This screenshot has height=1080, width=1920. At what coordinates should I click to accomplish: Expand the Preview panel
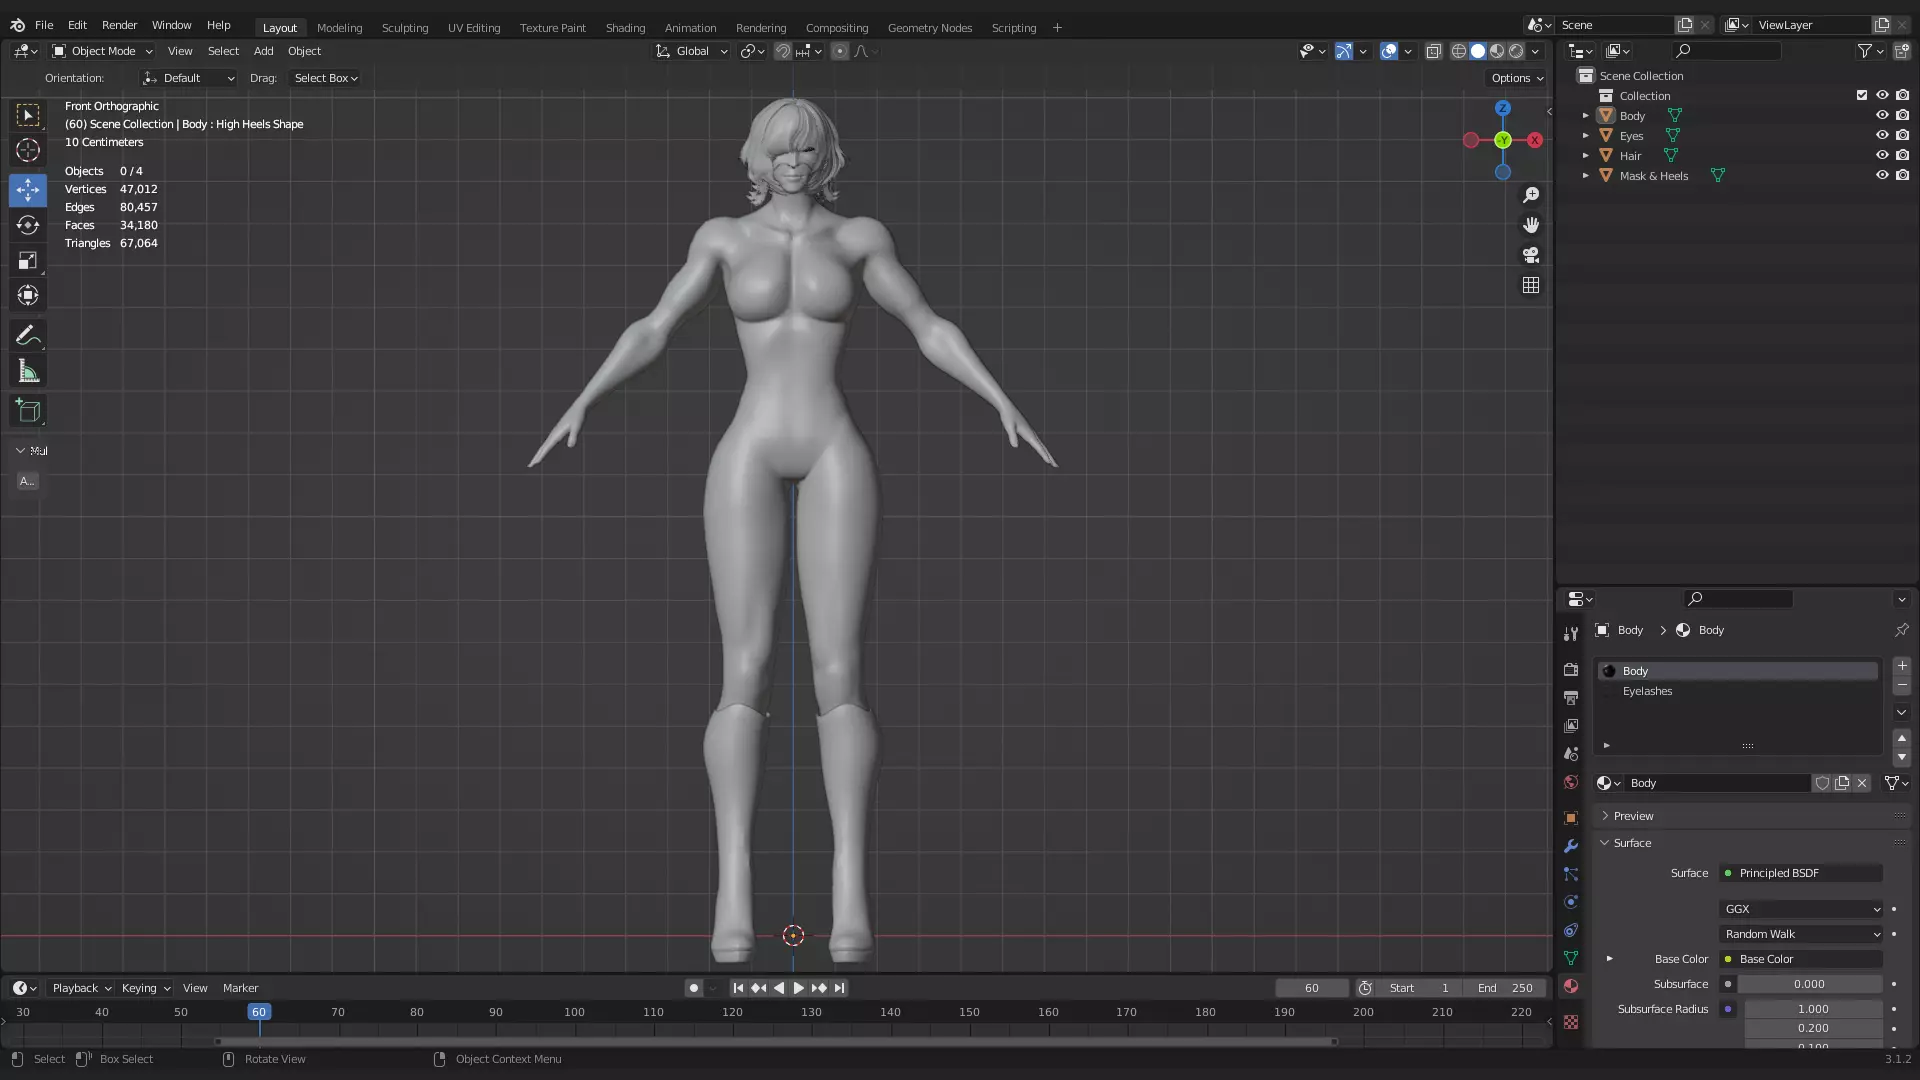point(1632,816)
